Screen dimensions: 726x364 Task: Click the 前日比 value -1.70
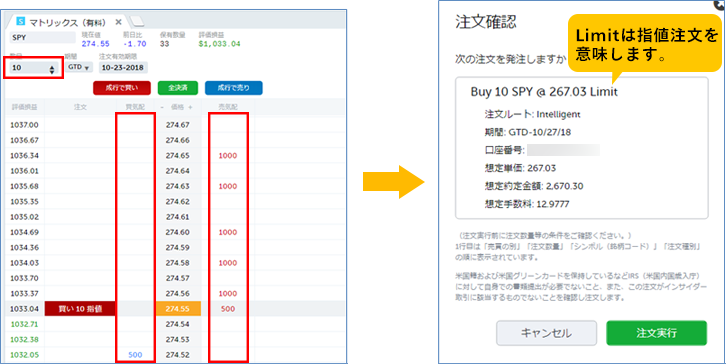coord(135,44)
